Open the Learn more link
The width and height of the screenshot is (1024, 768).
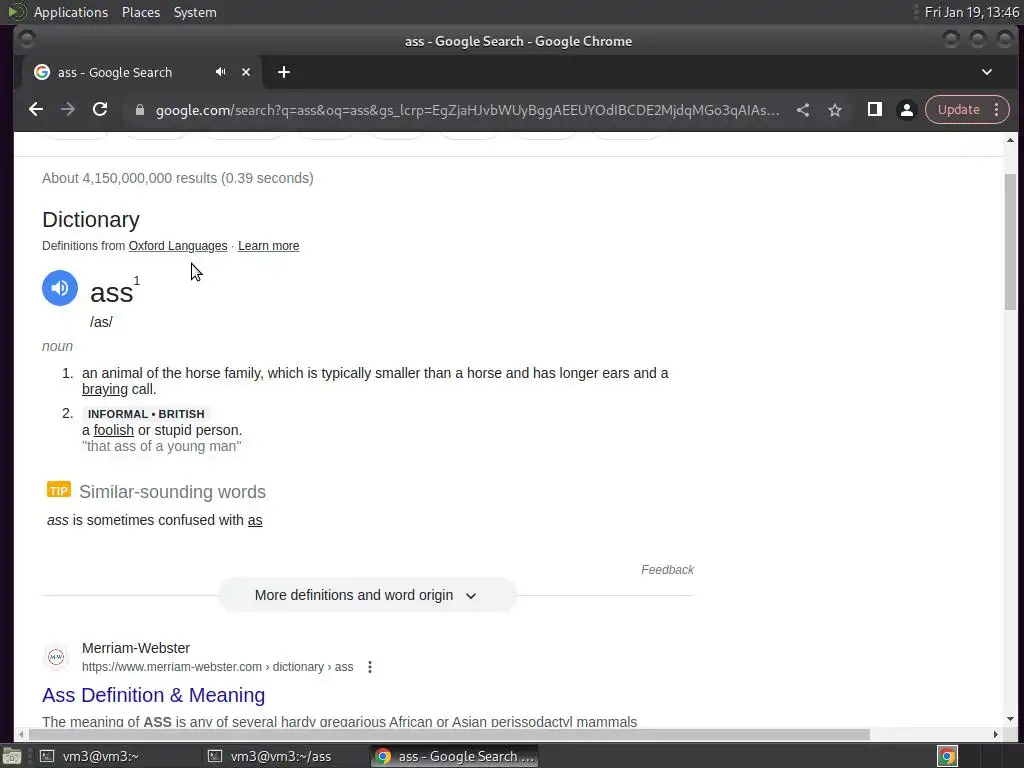pos(268,246)
